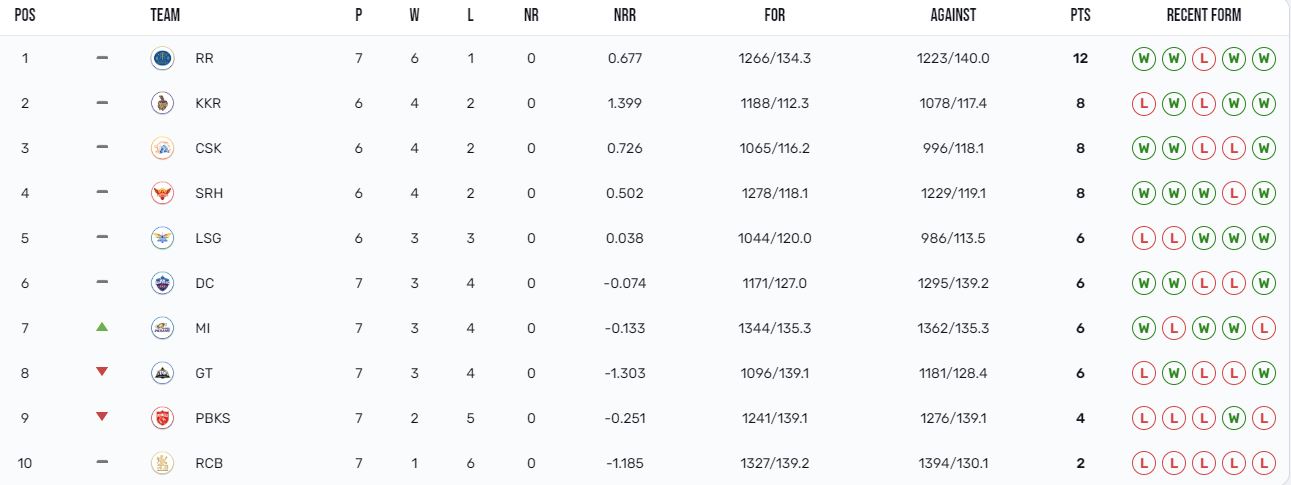Image resolution: width=1291 pixels, height=485 pixels.
Task: Click MI's green up position arrow
Action: (x=102, y=327)
